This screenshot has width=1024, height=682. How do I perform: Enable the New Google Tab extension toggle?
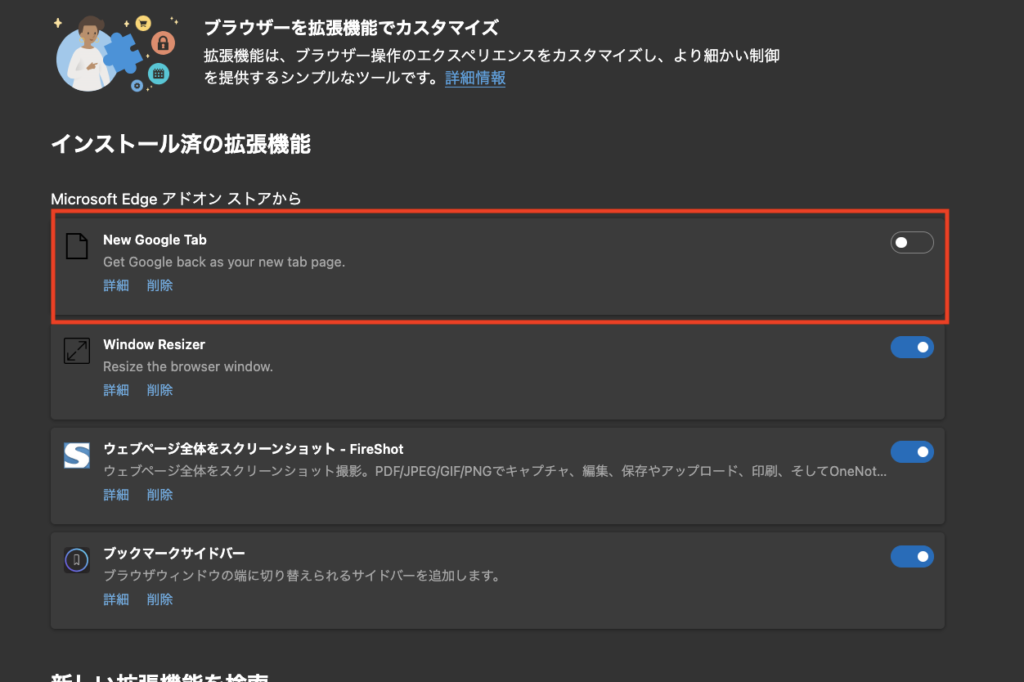[x=911, y=242]
